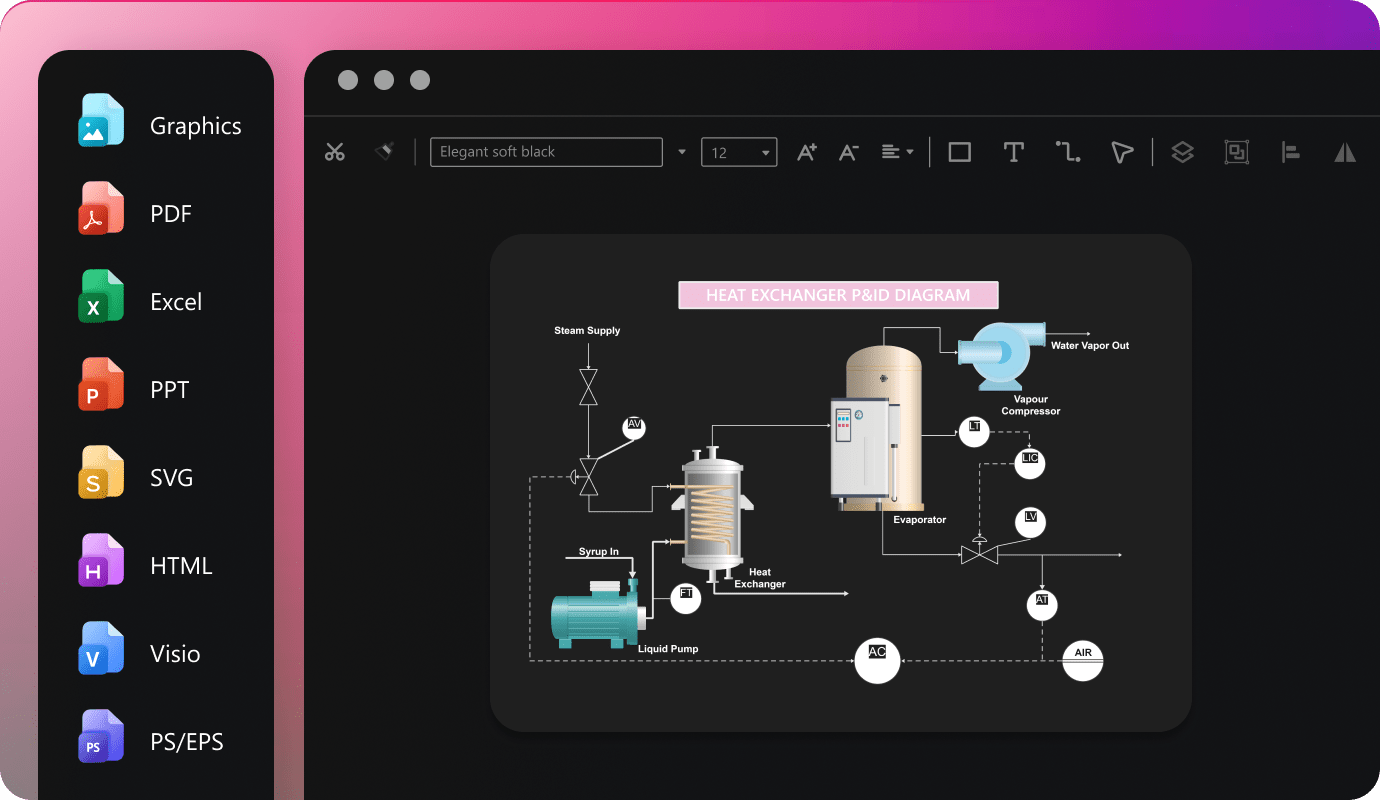Viewport: 1380px width, 800px height.
Task: Click the Graphics label in sidebar
Action: [196, 126]
